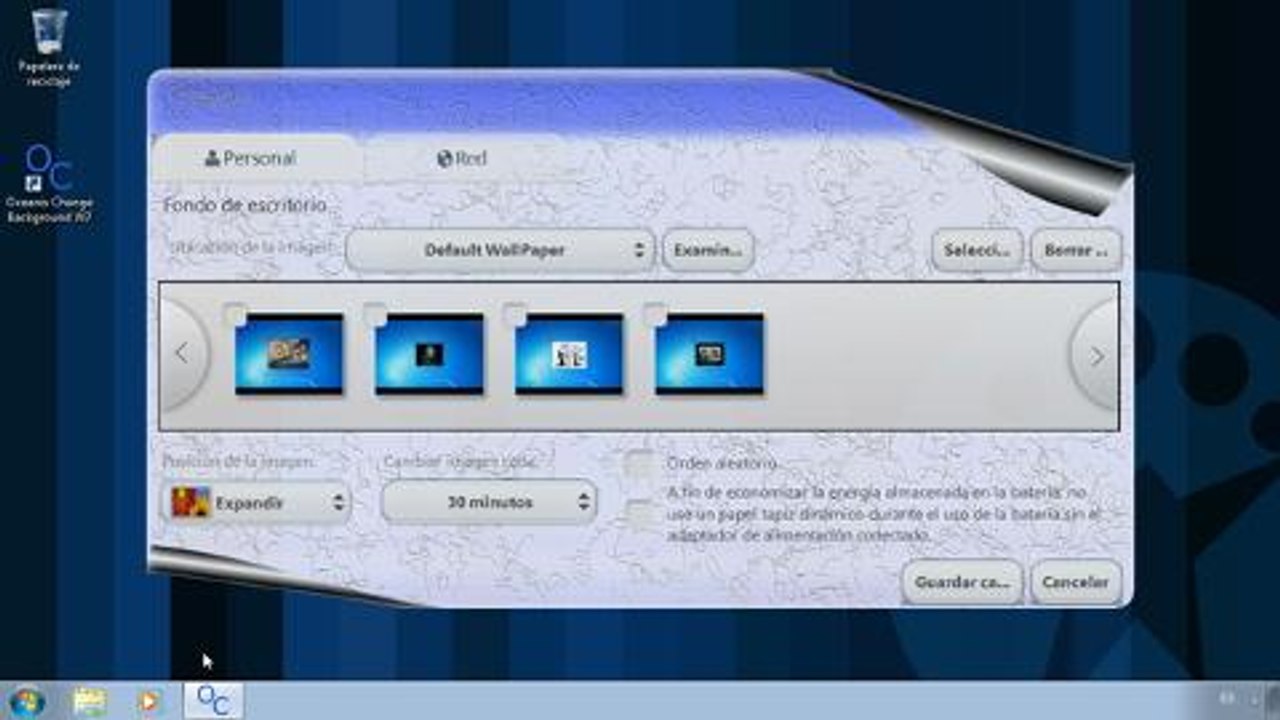This screenshot has height=720, width=1280.
Task: Show next wallpapers with the right arrow
Action: click(x=1095, y=355)
